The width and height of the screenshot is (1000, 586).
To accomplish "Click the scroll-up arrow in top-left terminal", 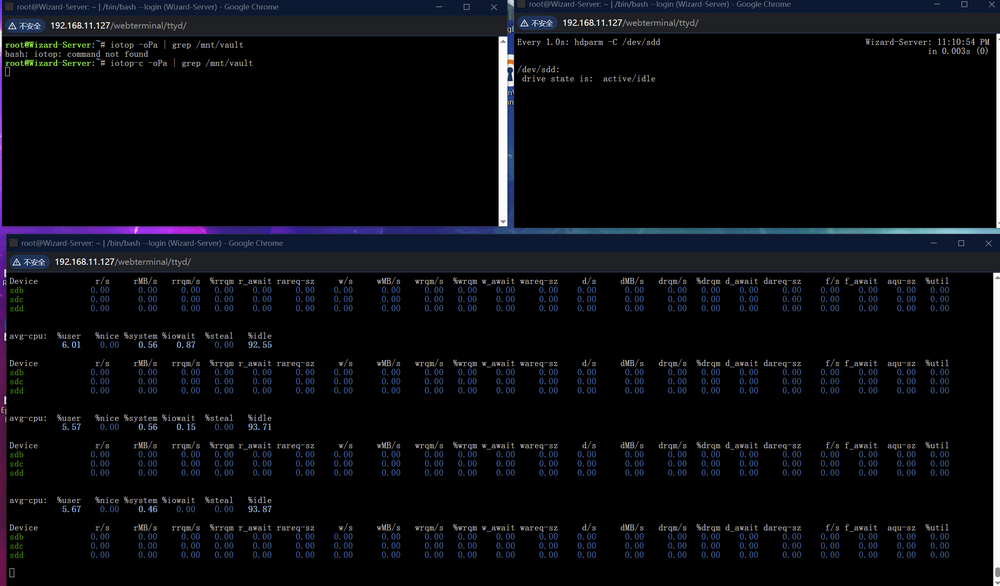I will point(503,41).
